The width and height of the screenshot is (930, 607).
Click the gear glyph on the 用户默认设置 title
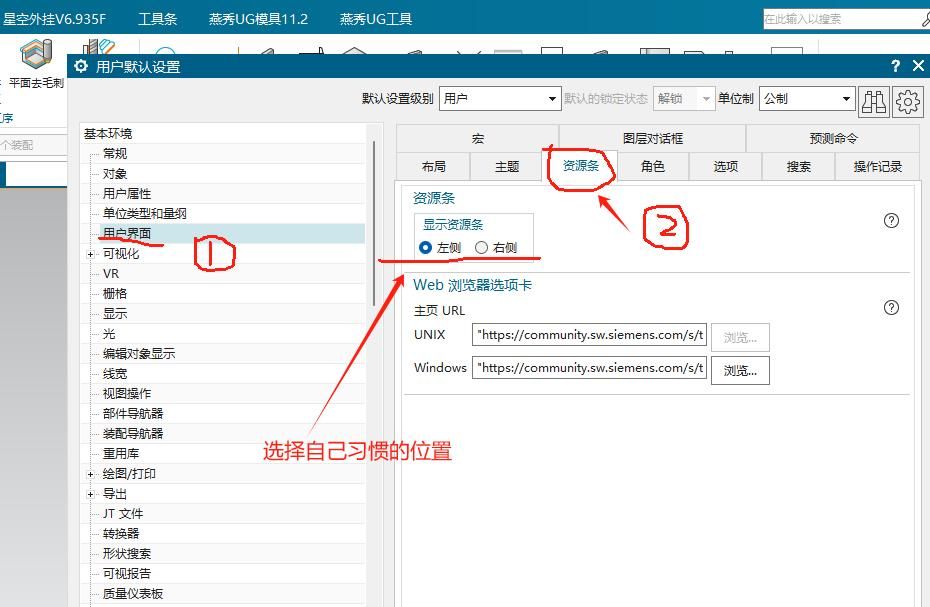(x=80, y=66)
